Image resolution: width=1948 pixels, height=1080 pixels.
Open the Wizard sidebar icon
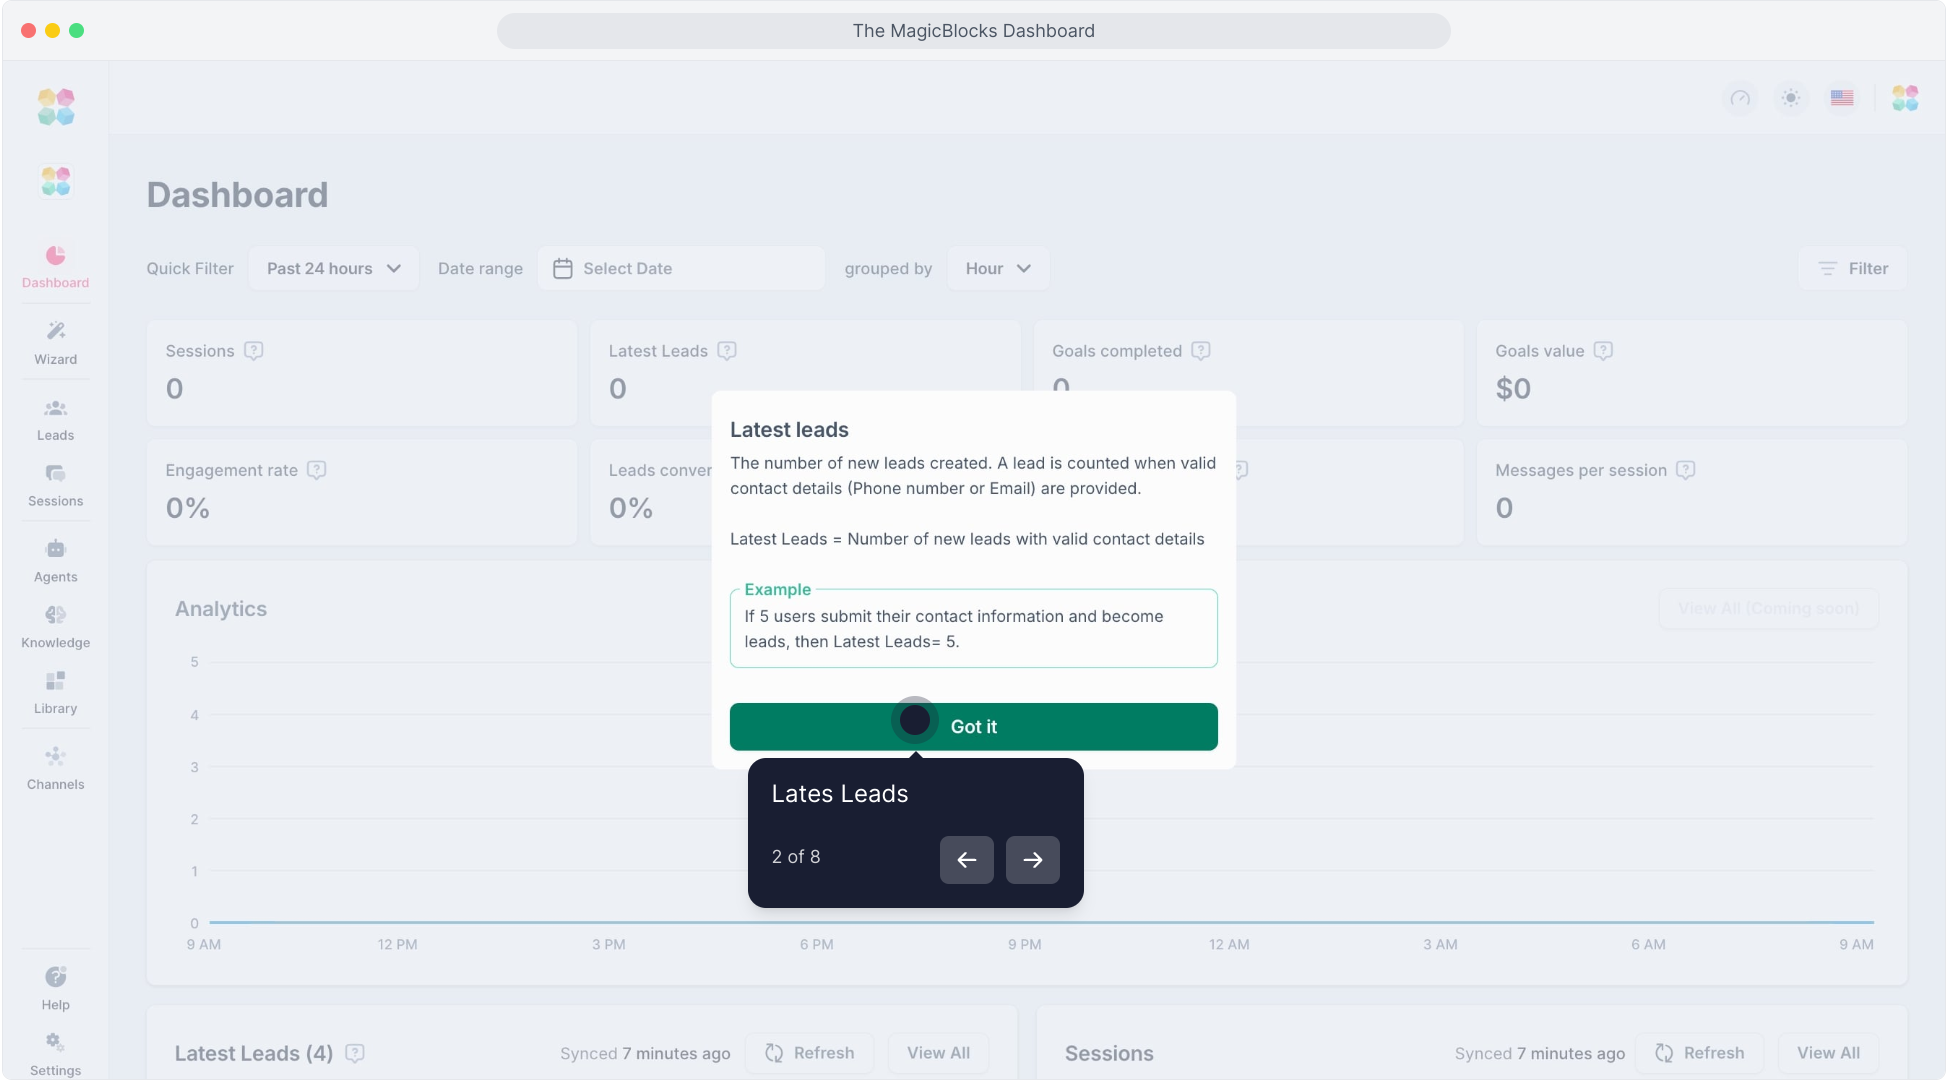click(x=55, y=342)
